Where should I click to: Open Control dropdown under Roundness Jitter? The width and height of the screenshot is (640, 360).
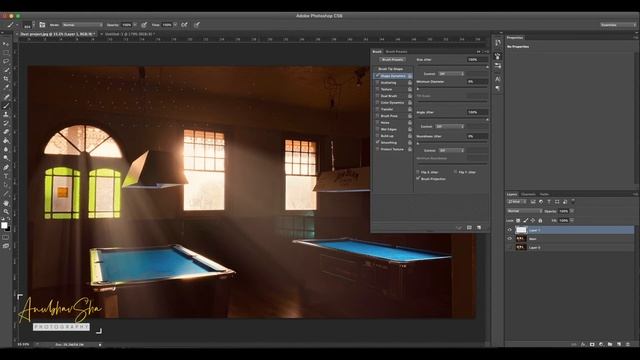pos(451,150)
